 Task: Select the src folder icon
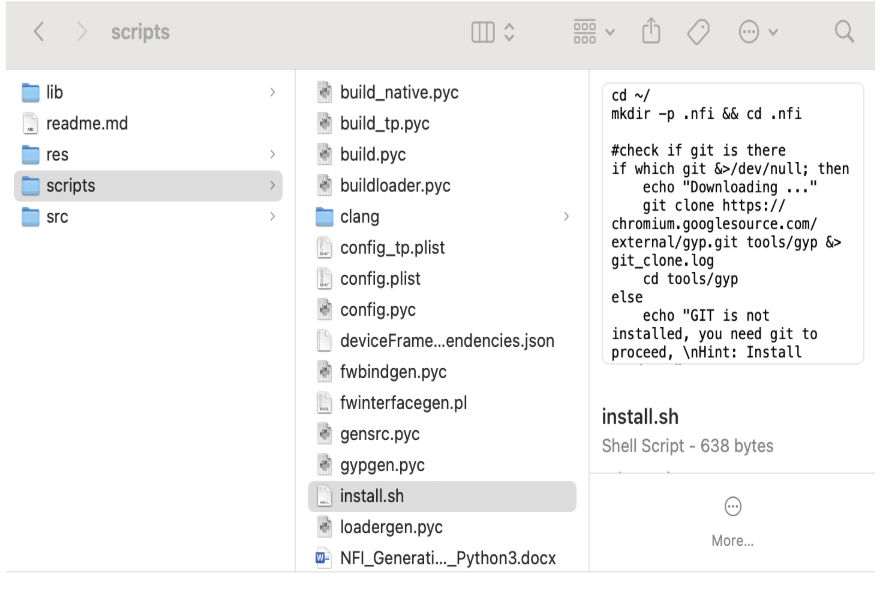click(x=30, y=217)
